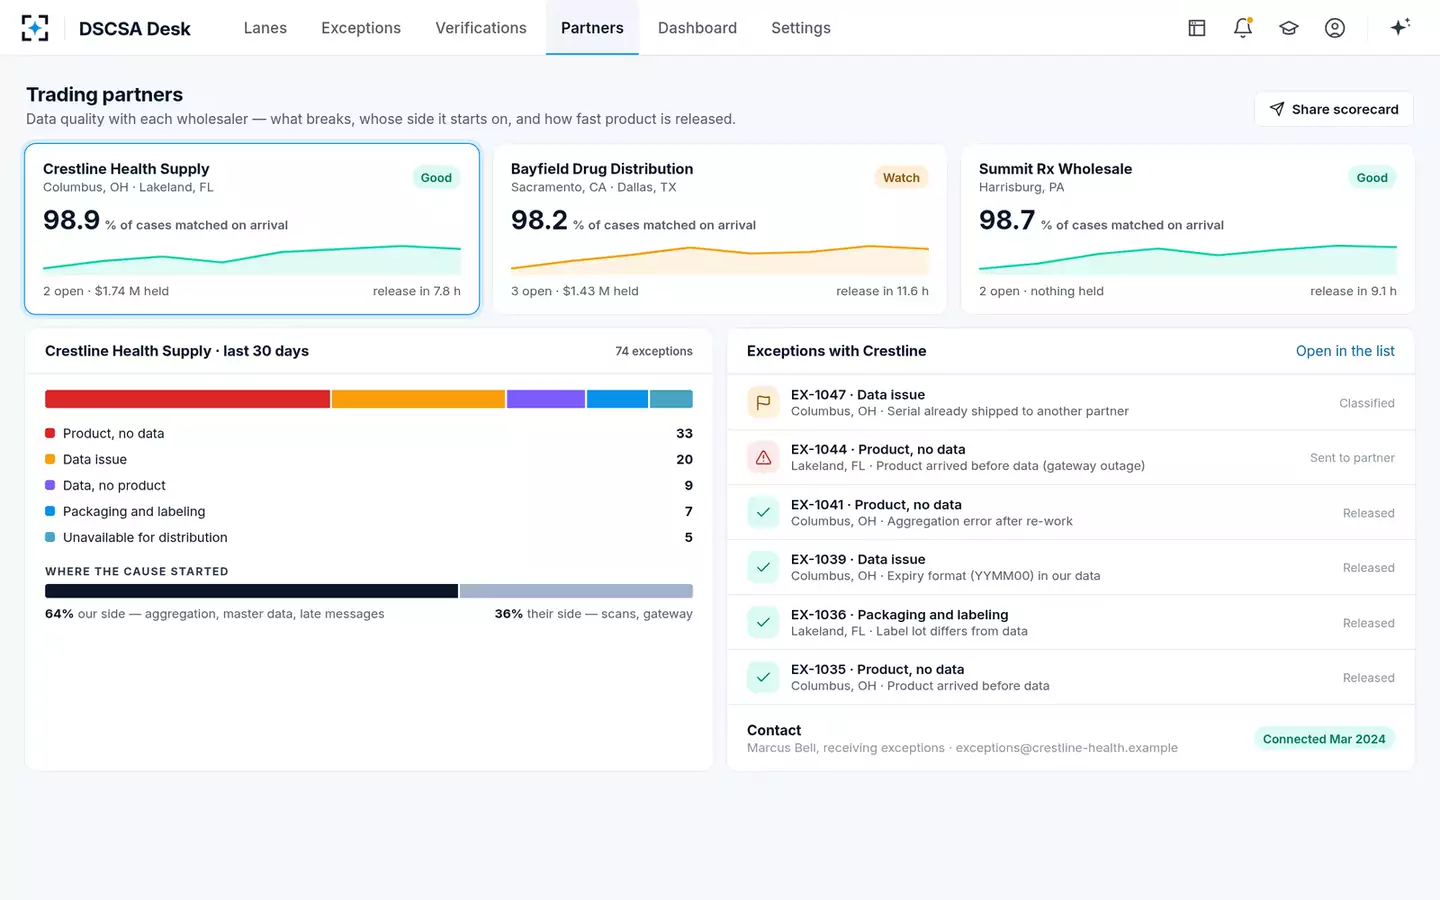This screenshot has width=1440, height=900.
Task: Click the Connected Mar 2024 badge
Action: (x=1324, y=739)
